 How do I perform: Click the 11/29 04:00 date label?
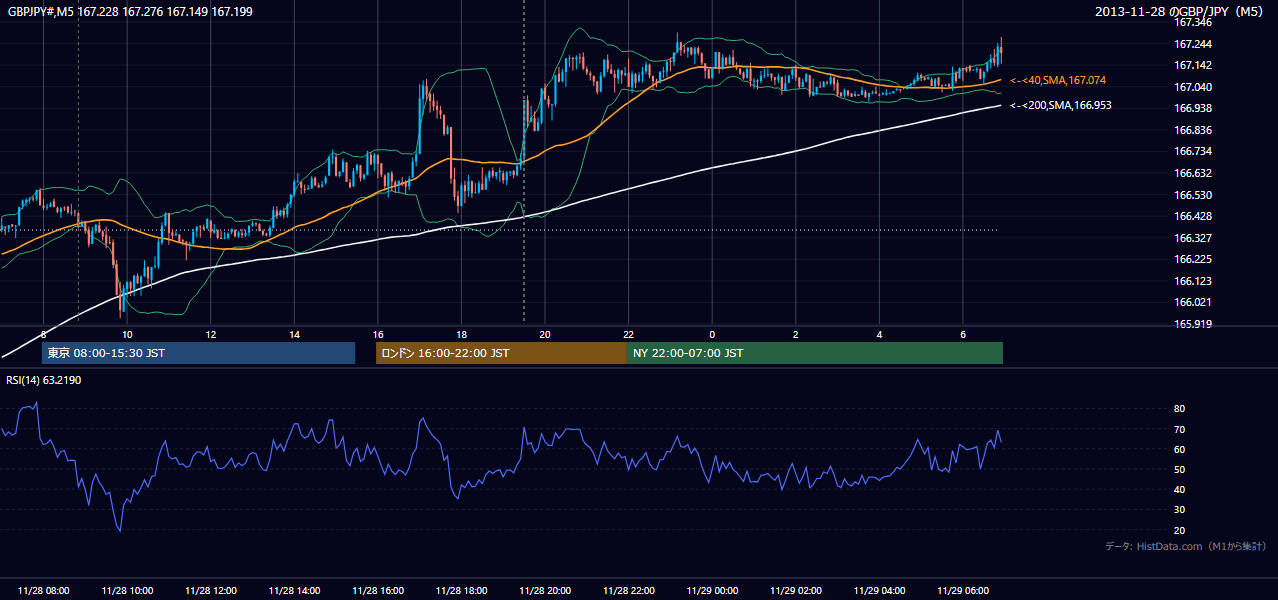point(879,591)
